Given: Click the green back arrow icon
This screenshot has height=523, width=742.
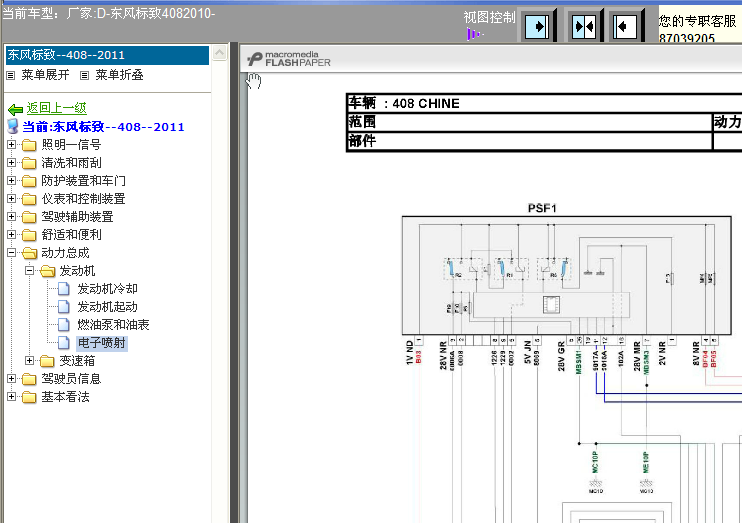Looking at the screenshot, I should coord(15,109).
